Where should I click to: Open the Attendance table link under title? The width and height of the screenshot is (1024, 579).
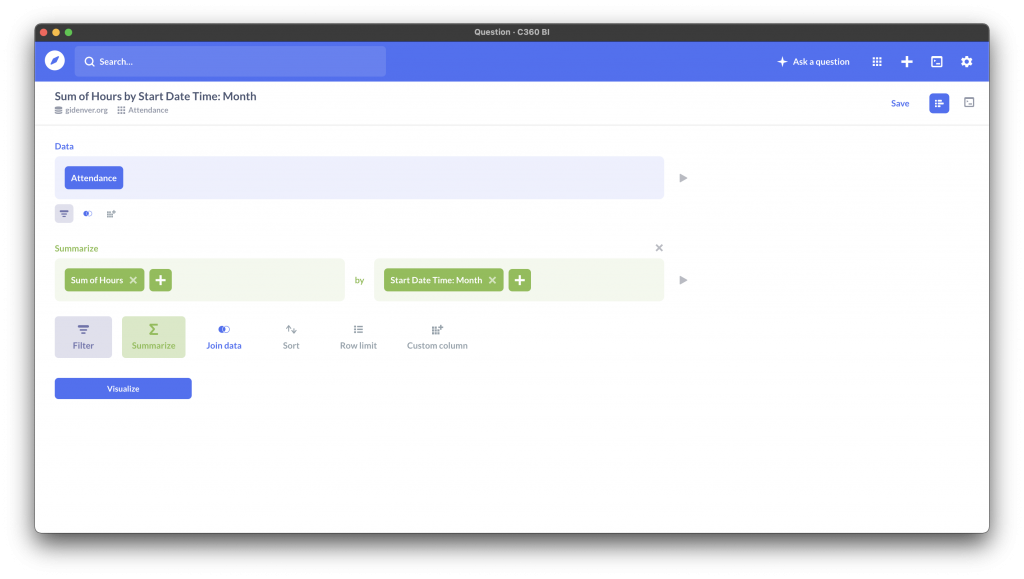(x=143, y=110)
